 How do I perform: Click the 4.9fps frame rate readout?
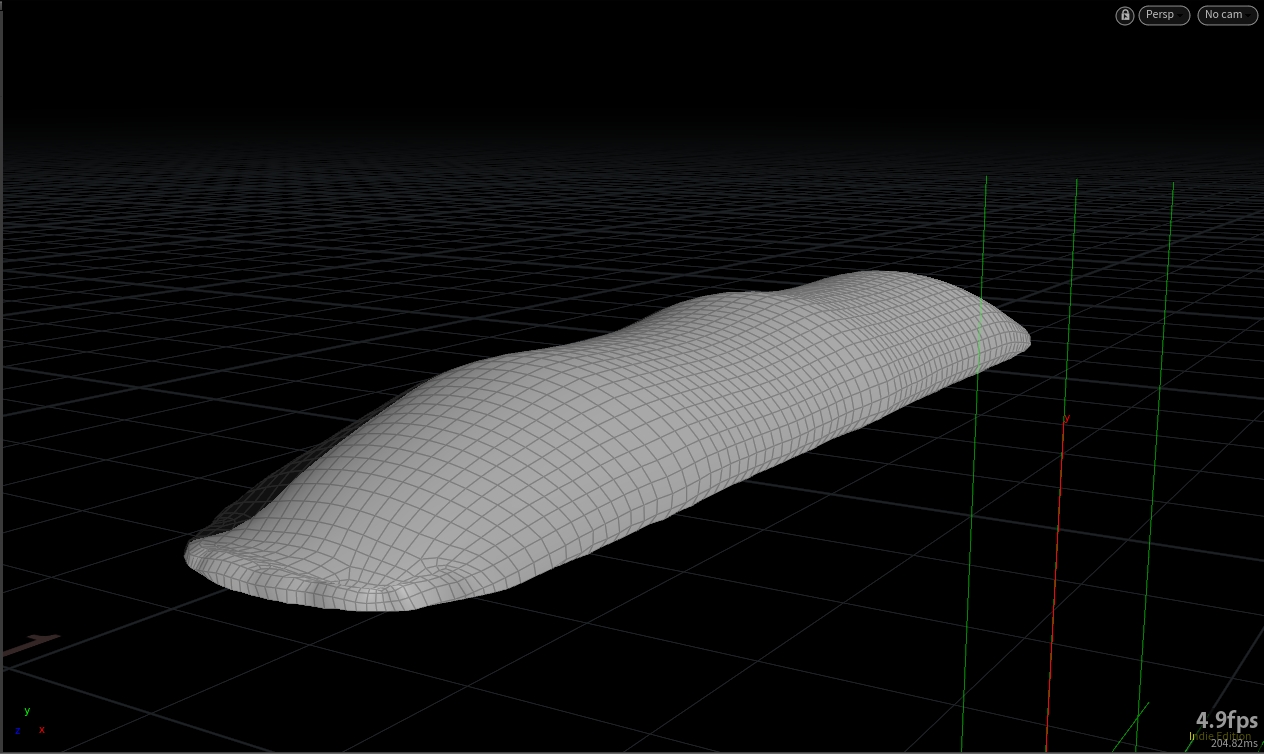[x=1227, y=721]
